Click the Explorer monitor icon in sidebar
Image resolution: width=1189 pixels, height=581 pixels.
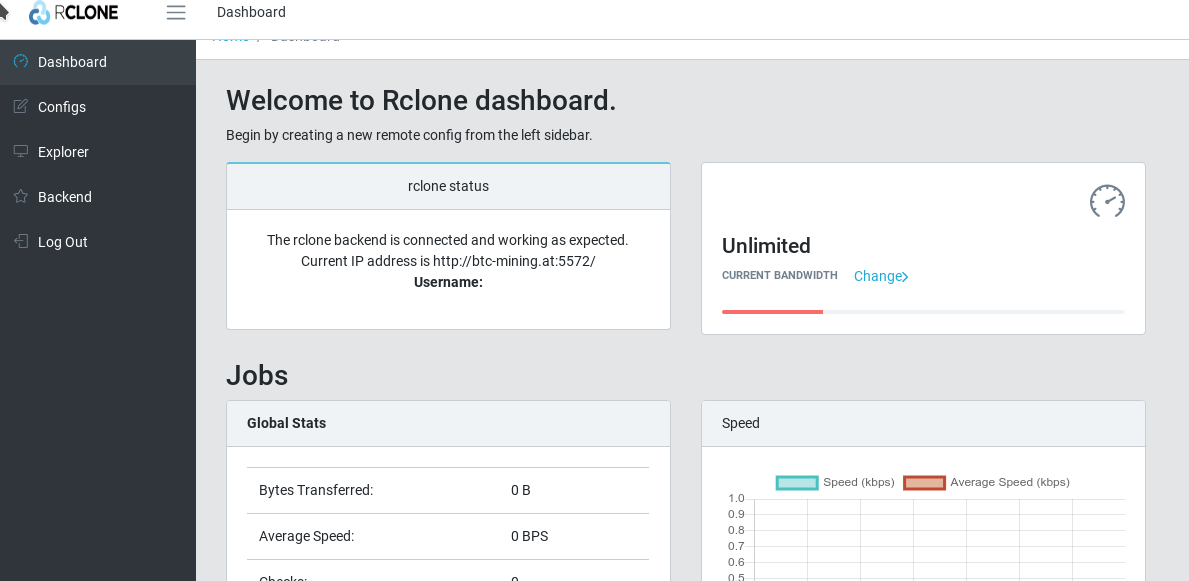(x=21, y=151)
